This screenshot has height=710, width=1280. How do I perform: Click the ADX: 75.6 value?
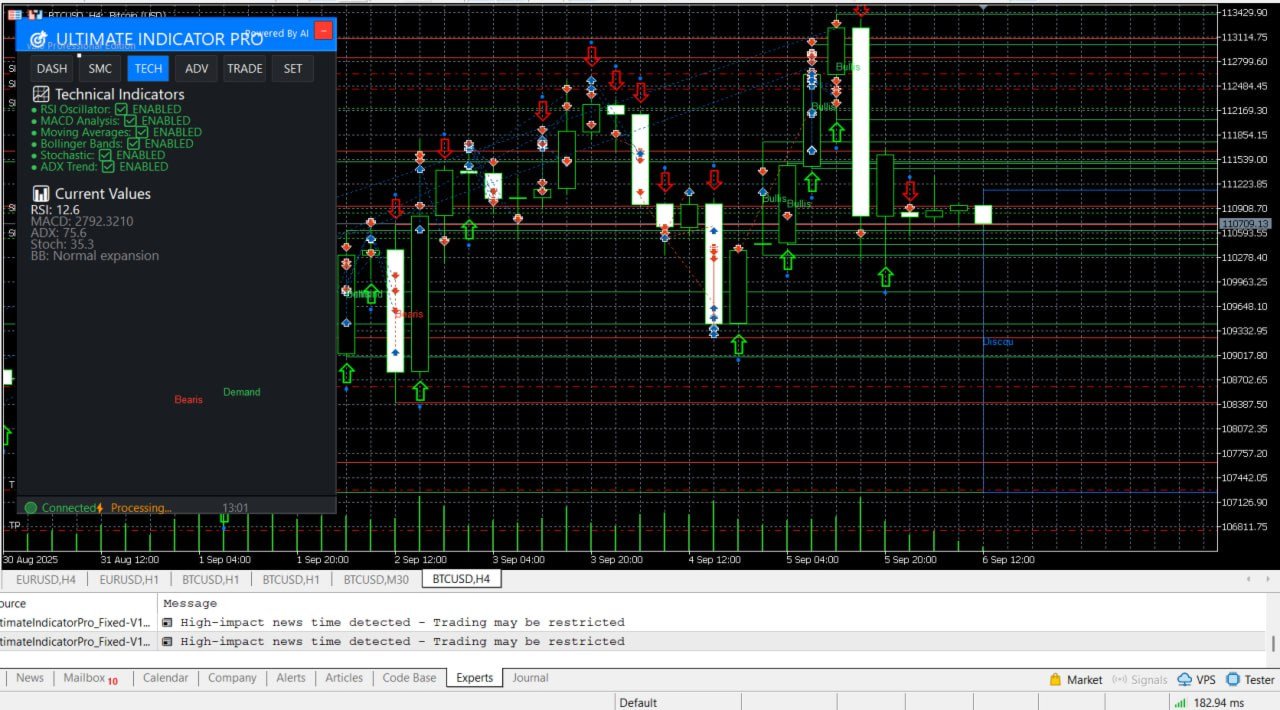(x=58, y=233)
